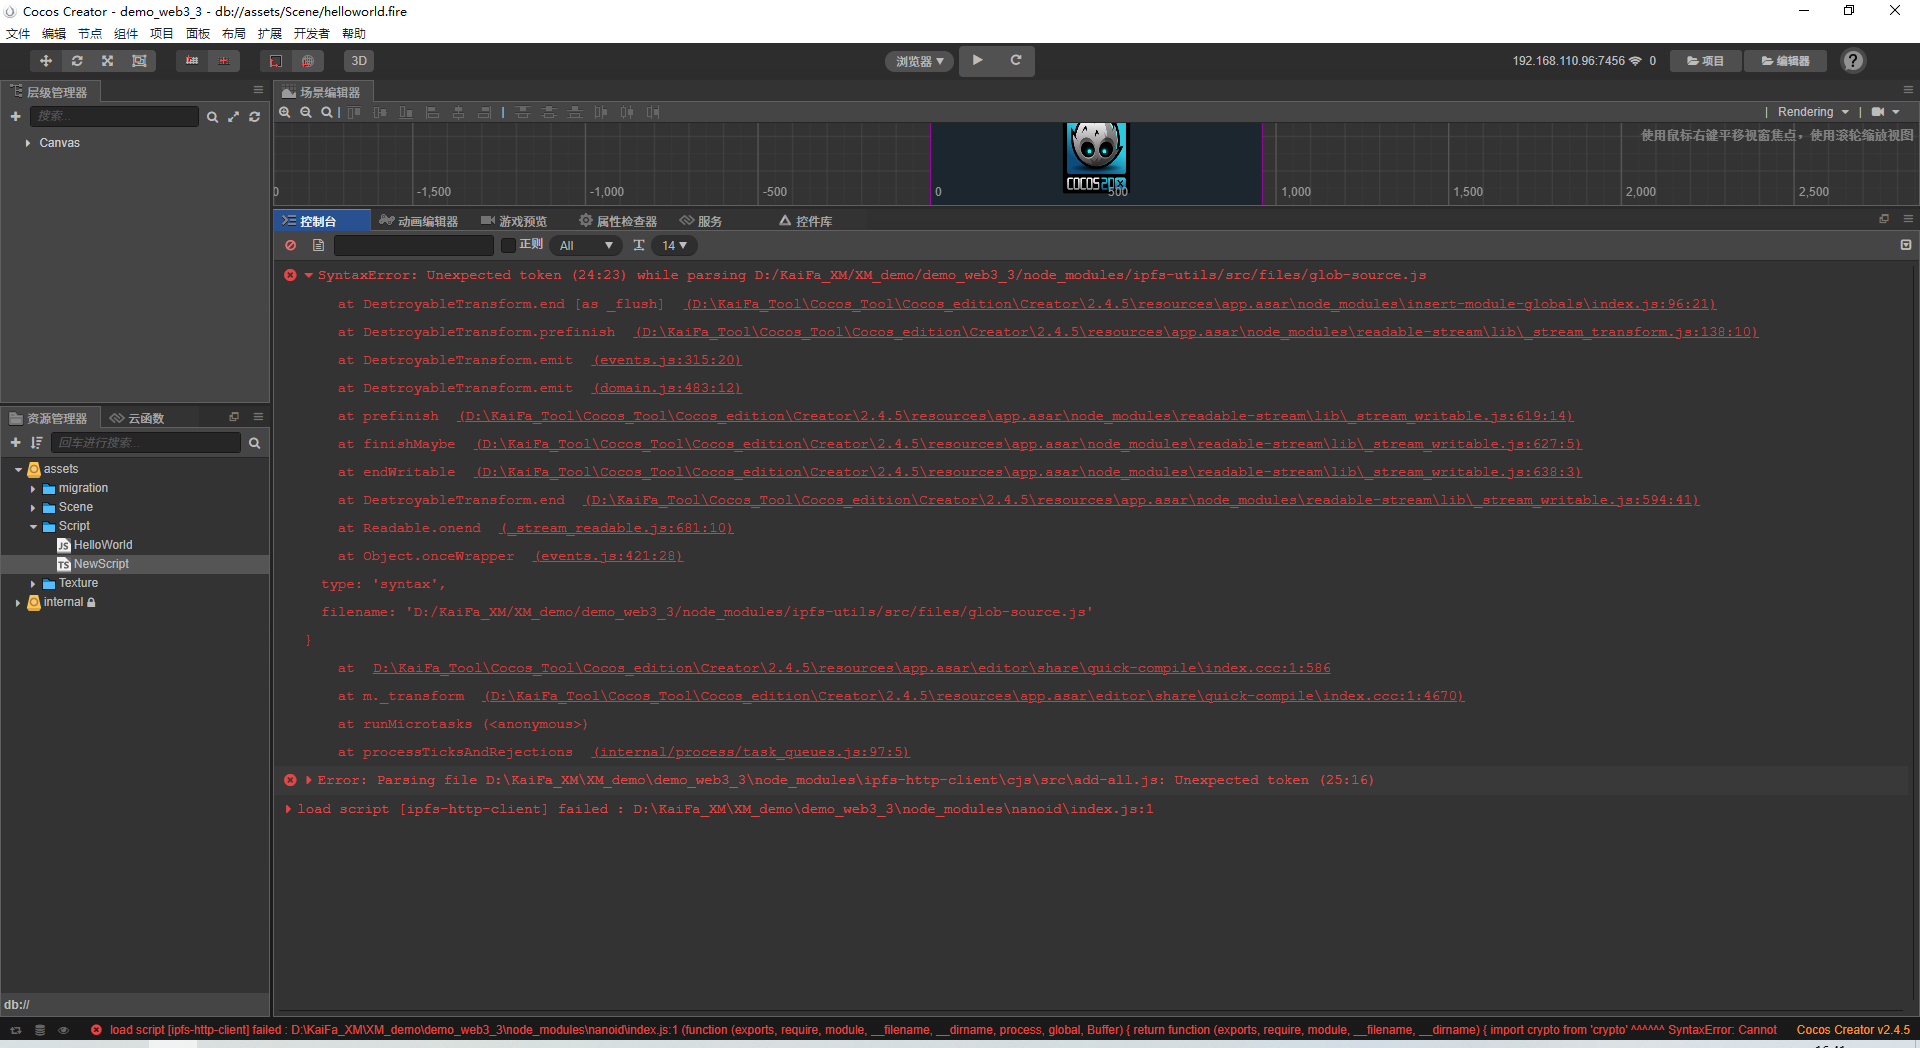
Task: Clear the console log
Action: click(290, 245)
